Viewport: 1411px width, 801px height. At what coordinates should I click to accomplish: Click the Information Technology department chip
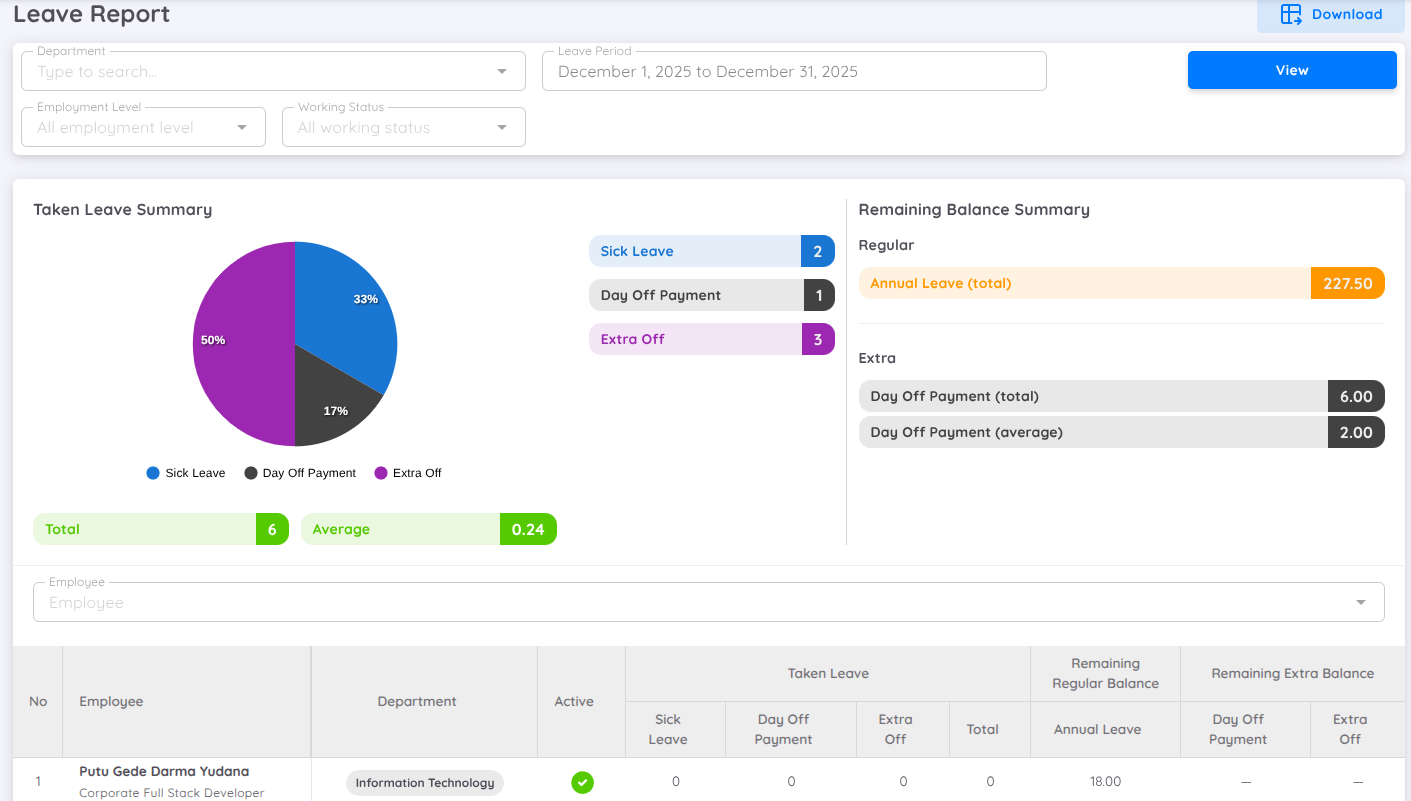pos(424,783)
